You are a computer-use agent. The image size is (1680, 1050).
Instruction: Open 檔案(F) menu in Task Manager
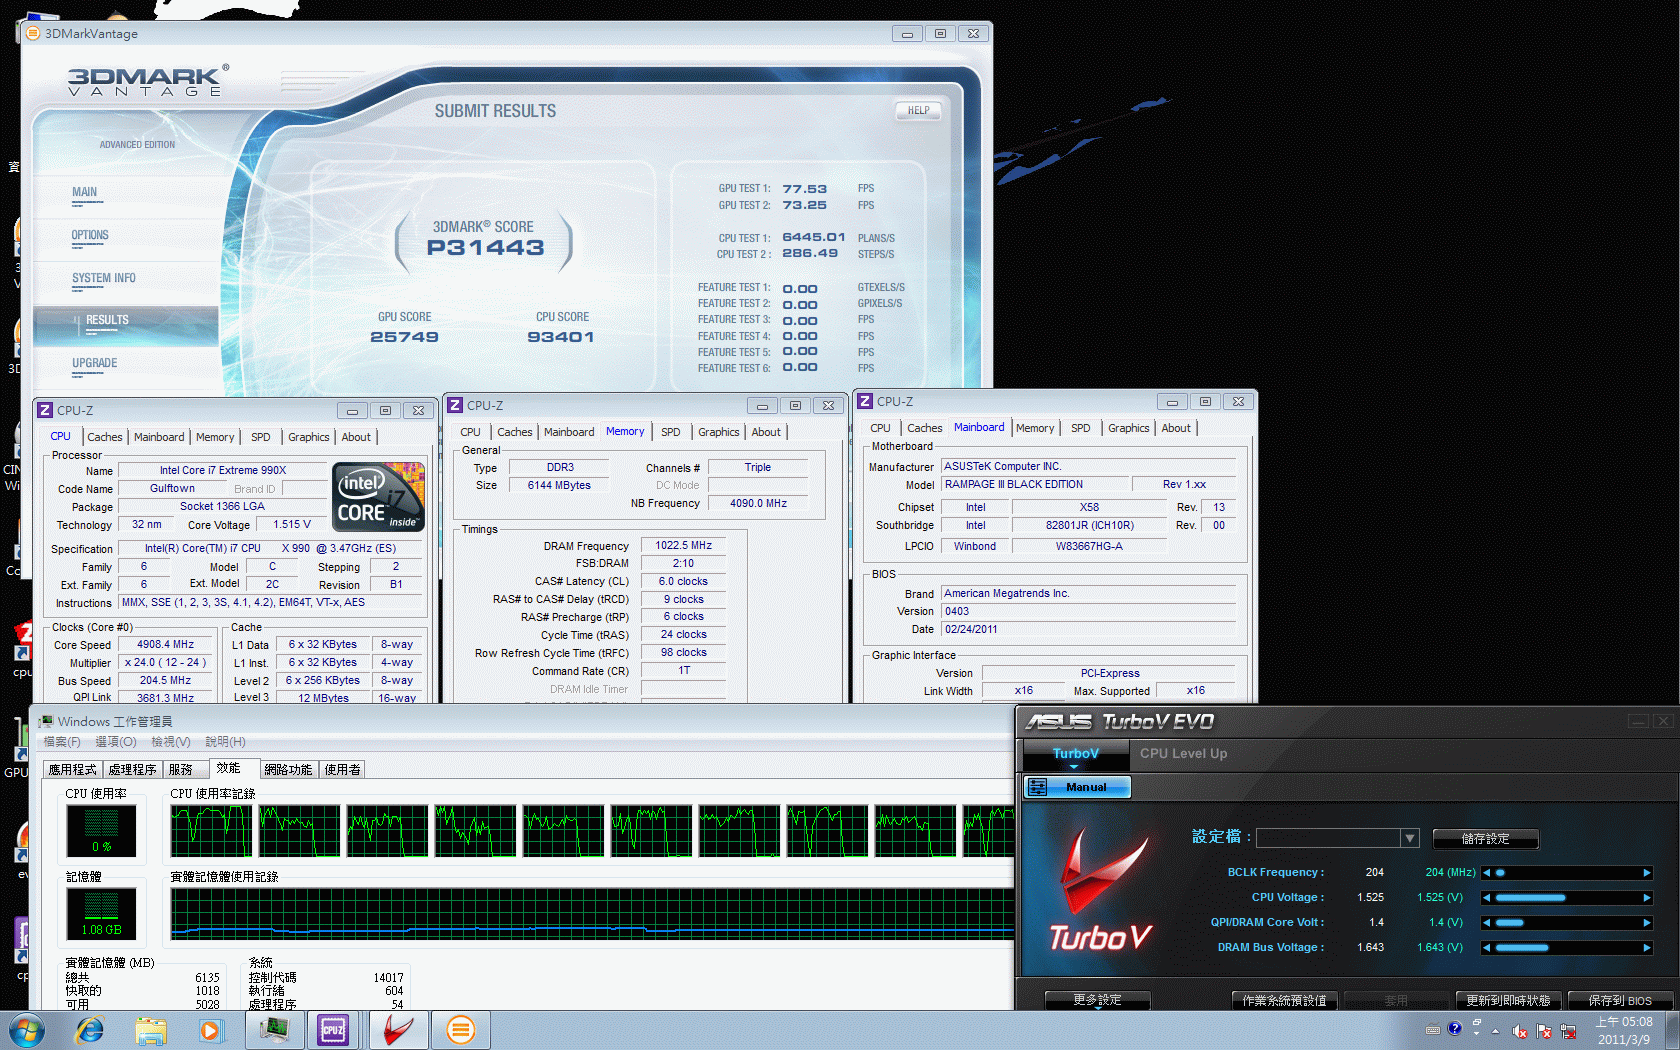point(62,742)
